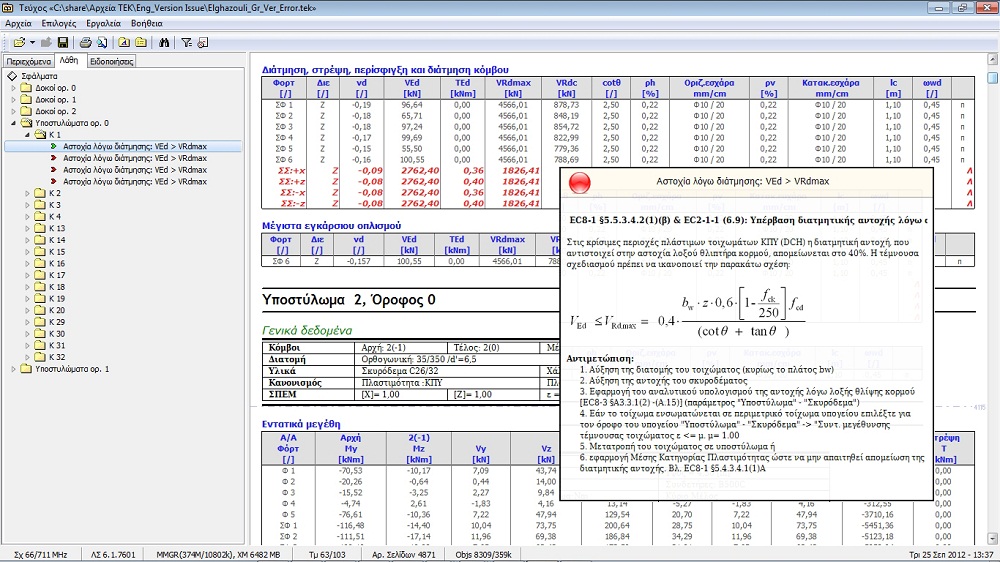The image size is (1000, 562).
Task: Switch to the Ειδοποιήσεις tab
Action: point(111,62)
